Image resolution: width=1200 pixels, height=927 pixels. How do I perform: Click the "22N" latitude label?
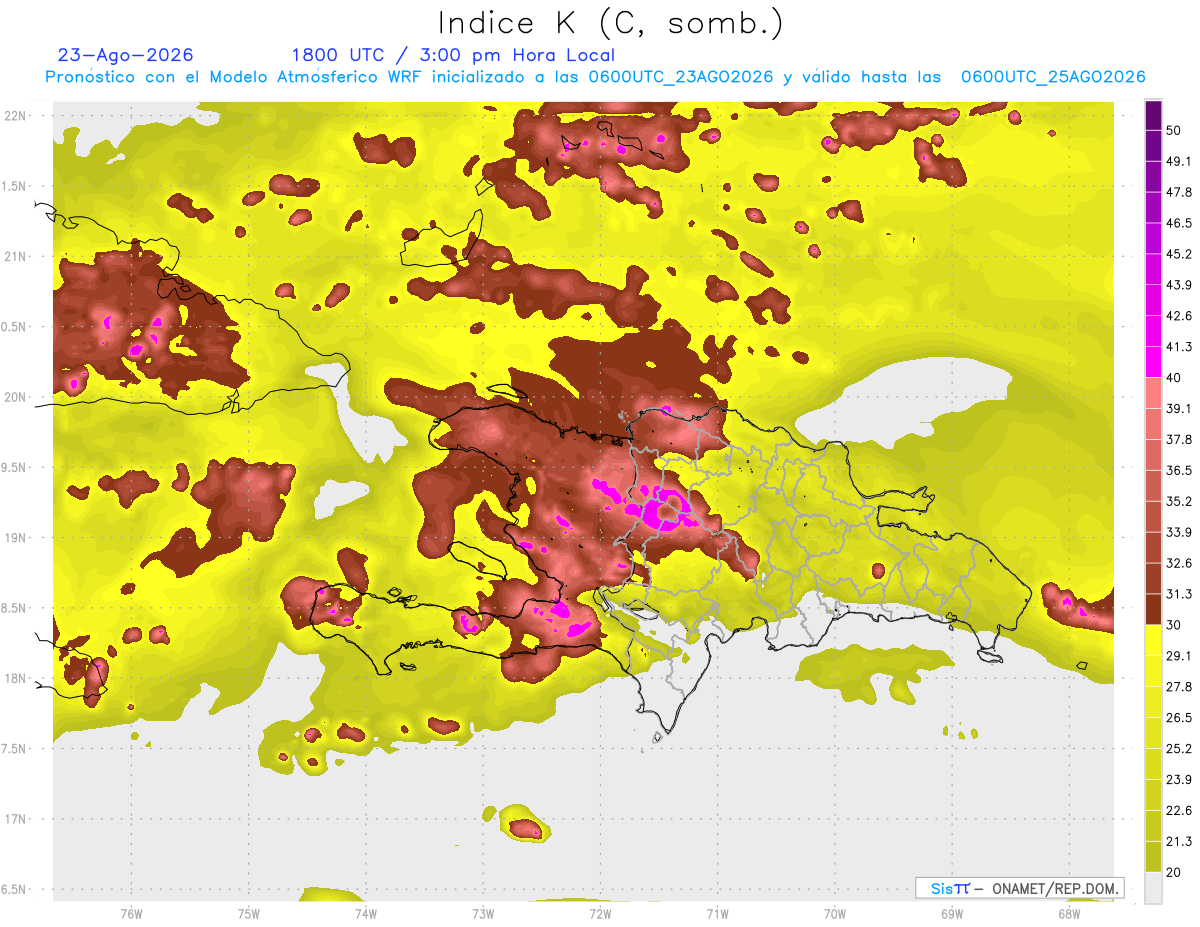click(17, 115)
